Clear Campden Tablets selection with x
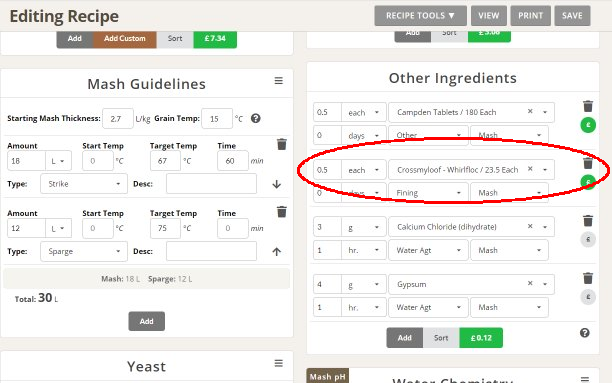The height and width of the screenshot is (383, 612). (530, 111)
